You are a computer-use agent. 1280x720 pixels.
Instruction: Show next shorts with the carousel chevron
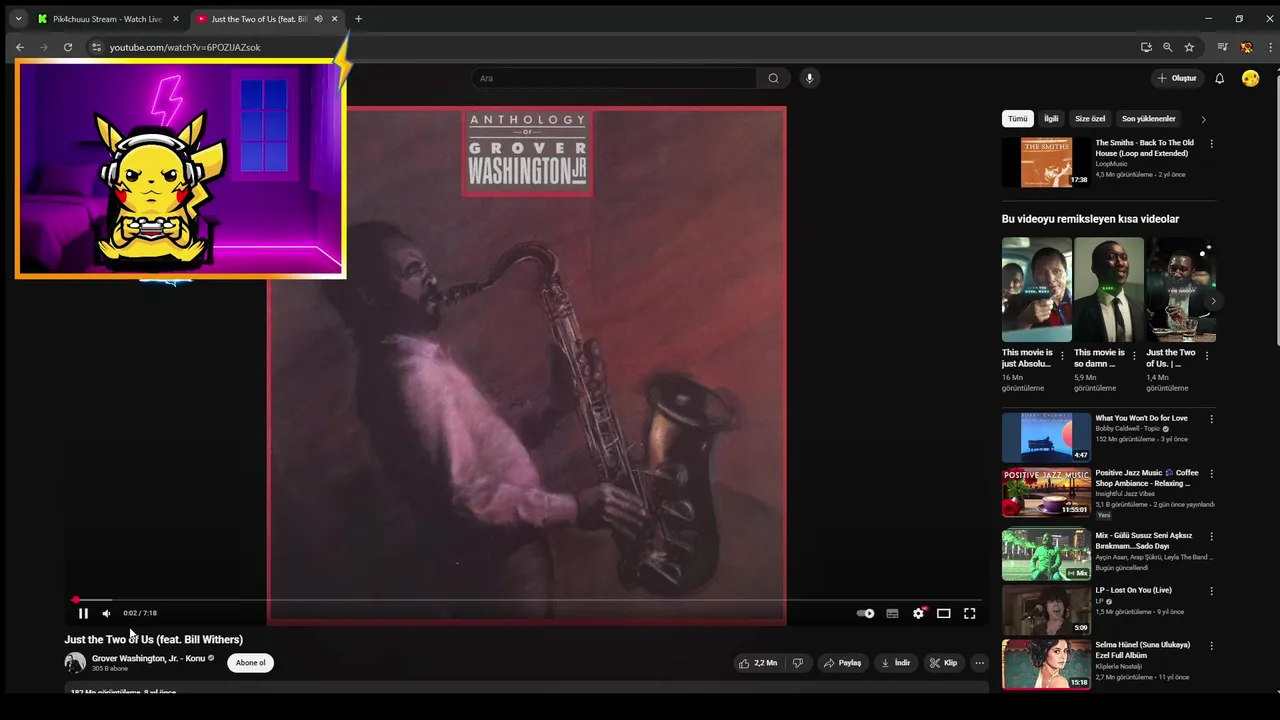(x=1213, y=300)
